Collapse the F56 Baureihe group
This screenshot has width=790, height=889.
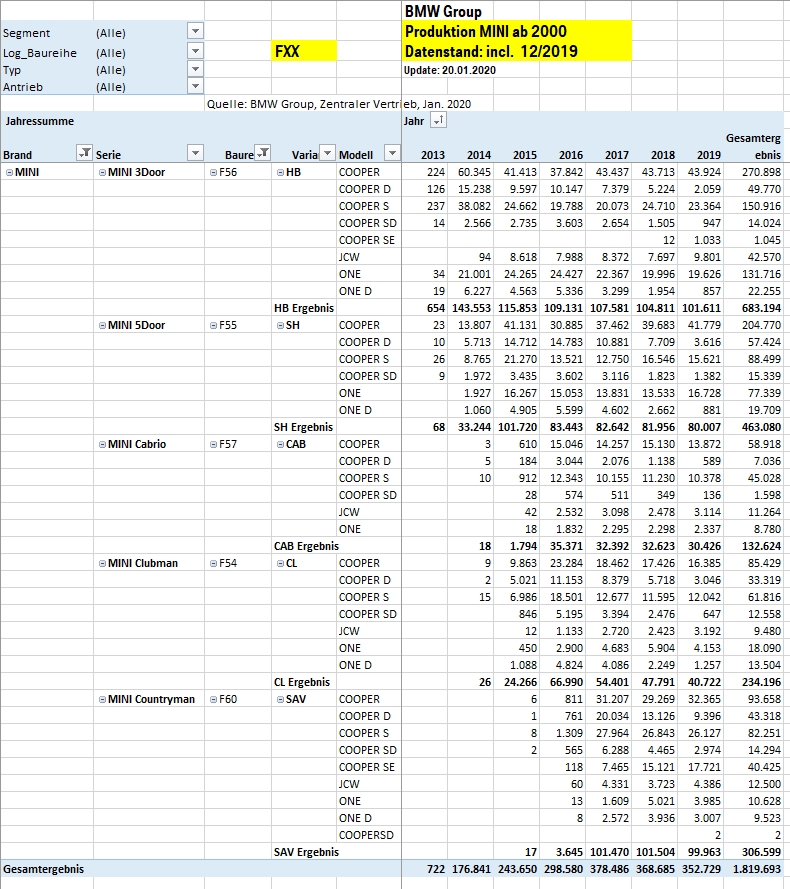[213, 172]
